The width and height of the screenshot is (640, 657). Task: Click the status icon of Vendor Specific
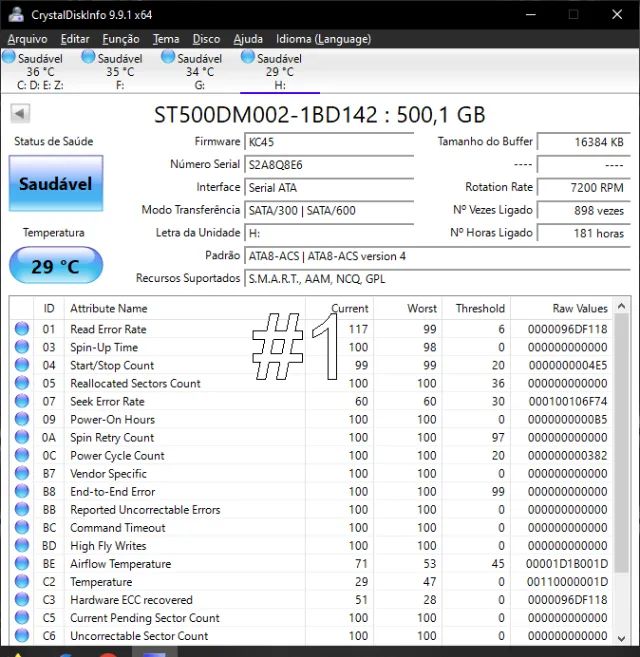tap(22, 473)
